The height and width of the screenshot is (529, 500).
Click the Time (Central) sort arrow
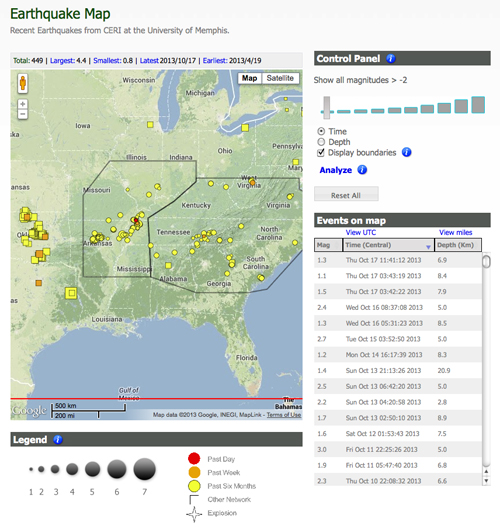[x=428, y=247]
